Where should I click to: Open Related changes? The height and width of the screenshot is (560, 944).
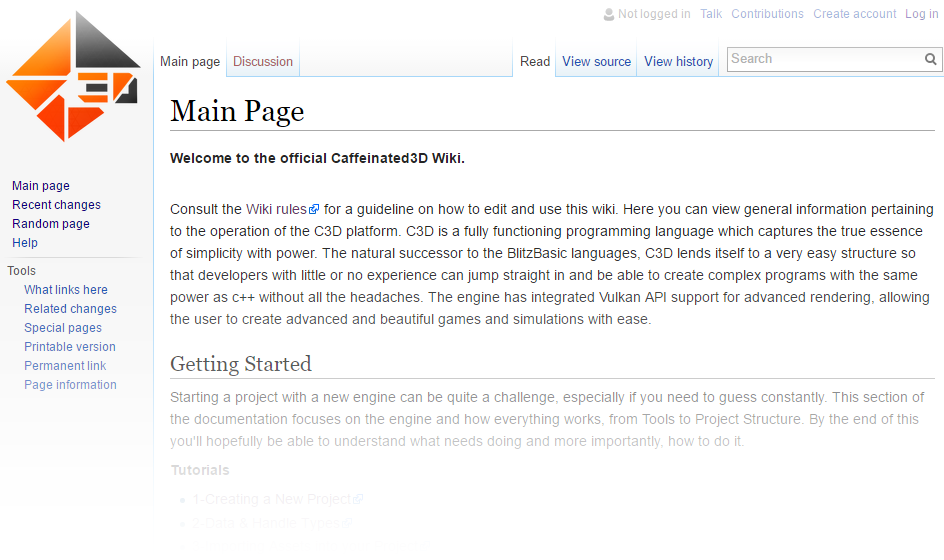pos(70,308)
